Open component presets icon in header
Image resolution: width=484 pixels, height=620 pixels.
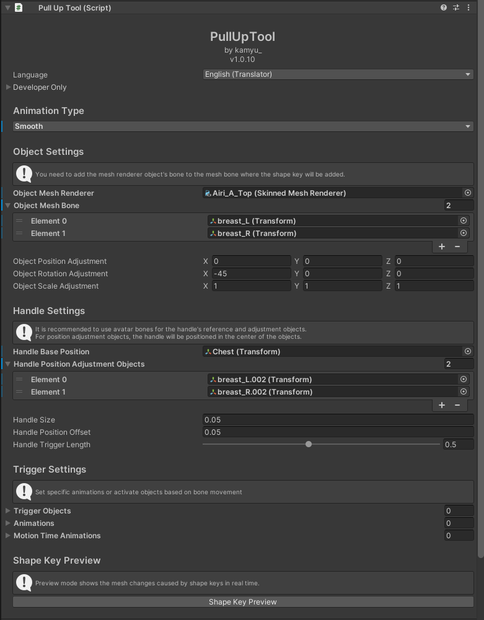coord(456,8)
